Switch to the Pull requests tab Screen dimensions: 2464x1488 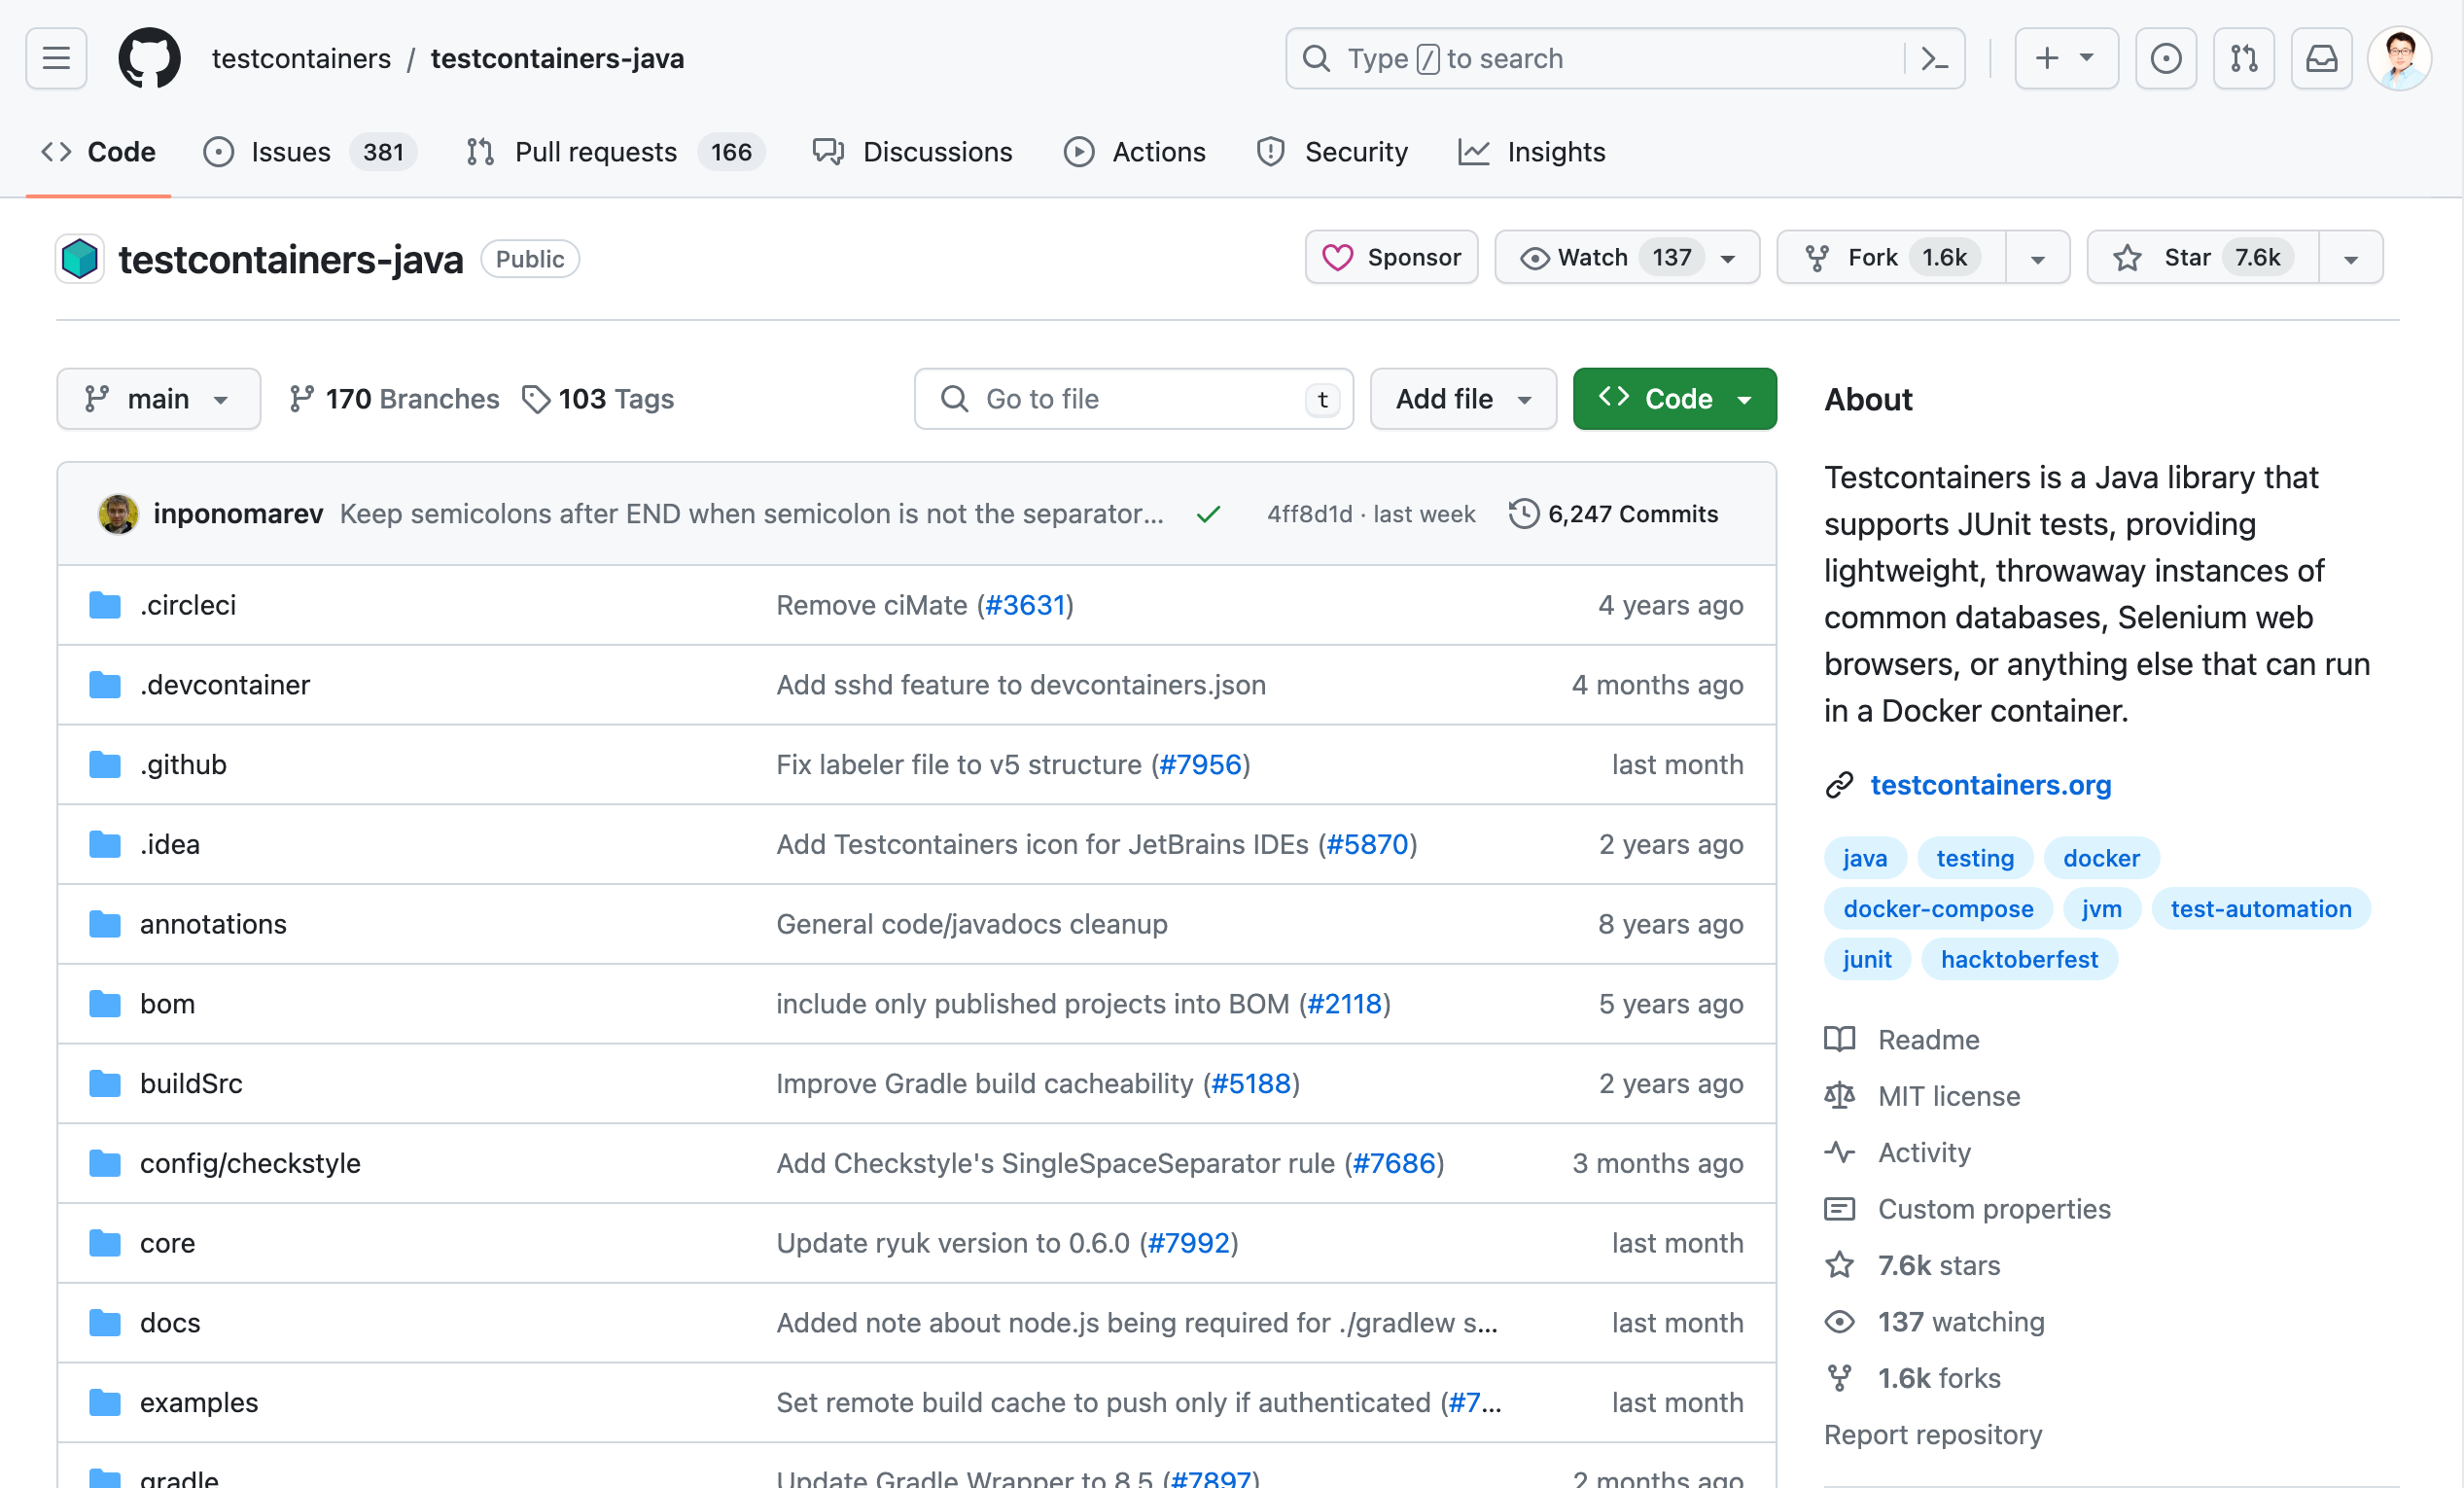click(594, 152)
